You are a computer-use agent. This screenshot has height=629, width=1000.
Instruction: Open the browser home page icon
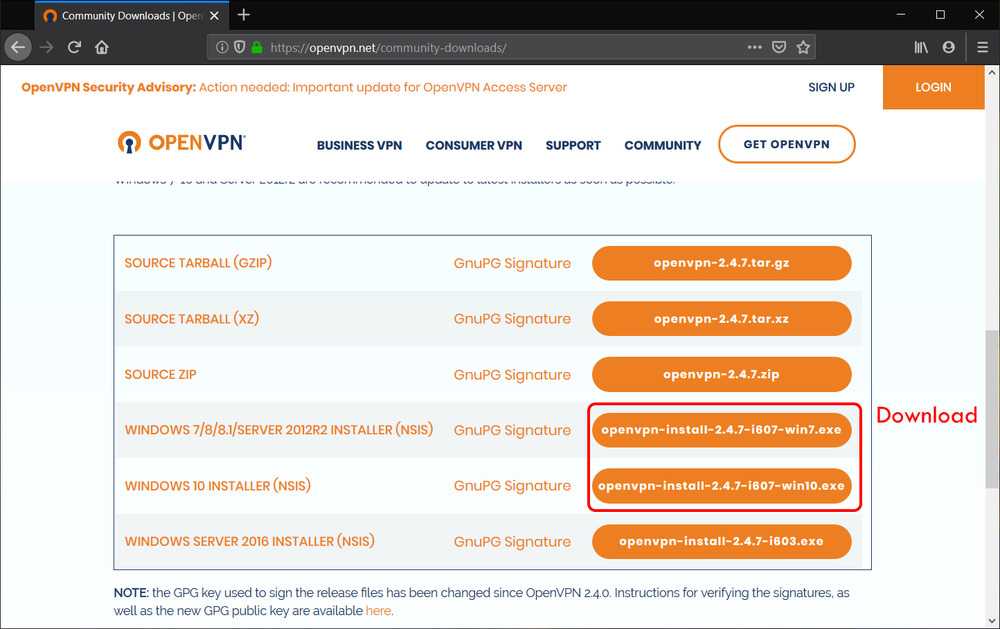[102, 47]
